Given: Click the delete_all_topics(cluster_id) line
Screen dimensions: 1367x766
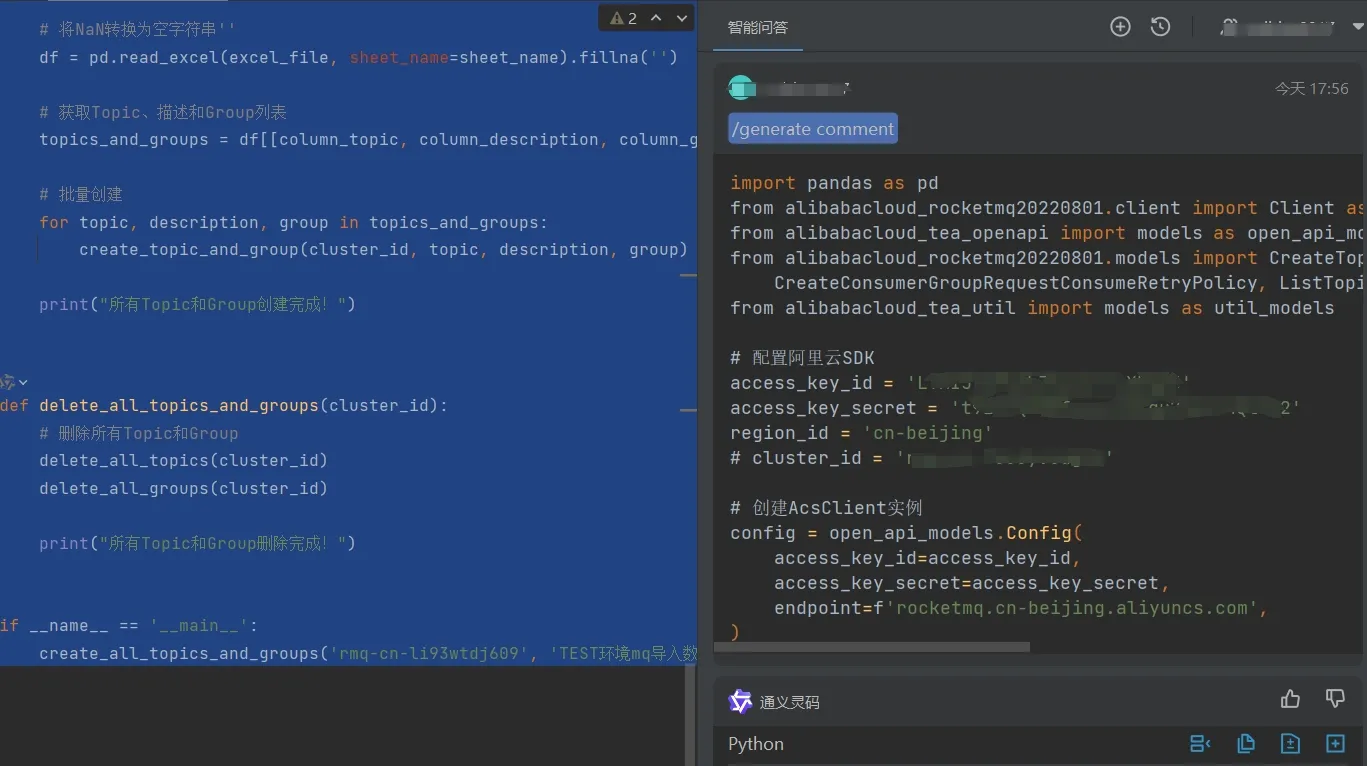Looking at the screenshot, I should pyautogui.click(x=184, y=460).
